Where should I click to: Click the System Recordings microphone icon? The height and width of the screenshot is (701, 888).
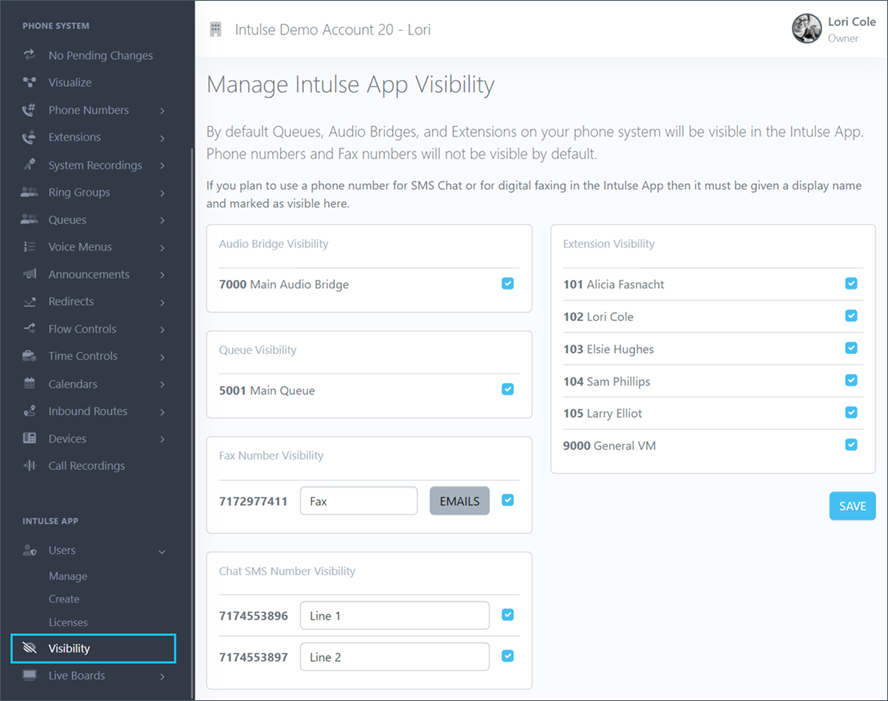29,165
